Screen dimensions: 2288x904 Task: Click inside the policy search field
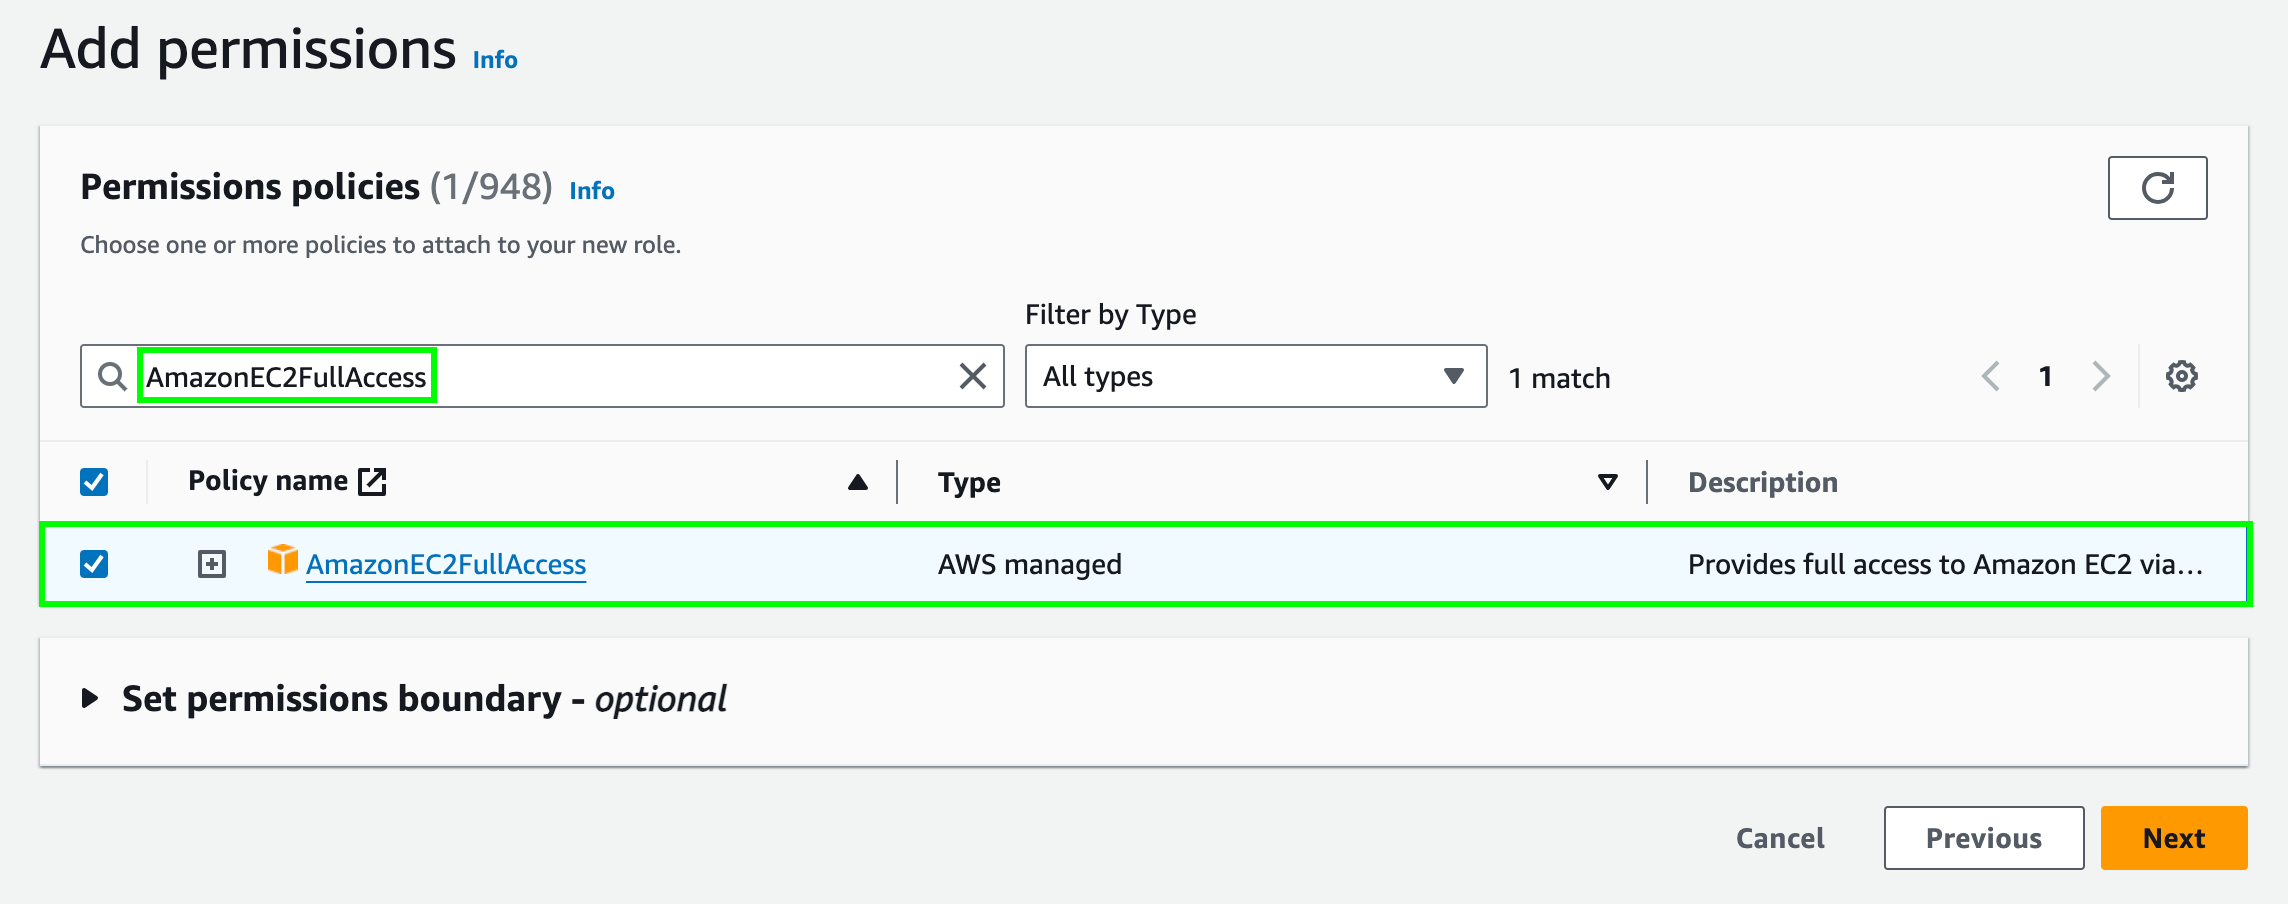click(542, 377)
